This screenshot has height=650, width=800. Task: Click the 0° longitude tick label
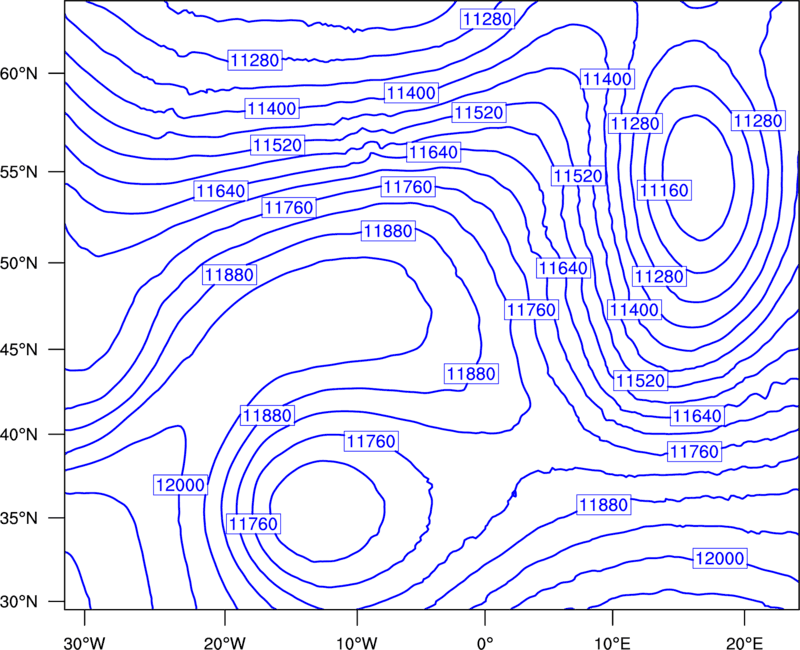click(485, 642)
